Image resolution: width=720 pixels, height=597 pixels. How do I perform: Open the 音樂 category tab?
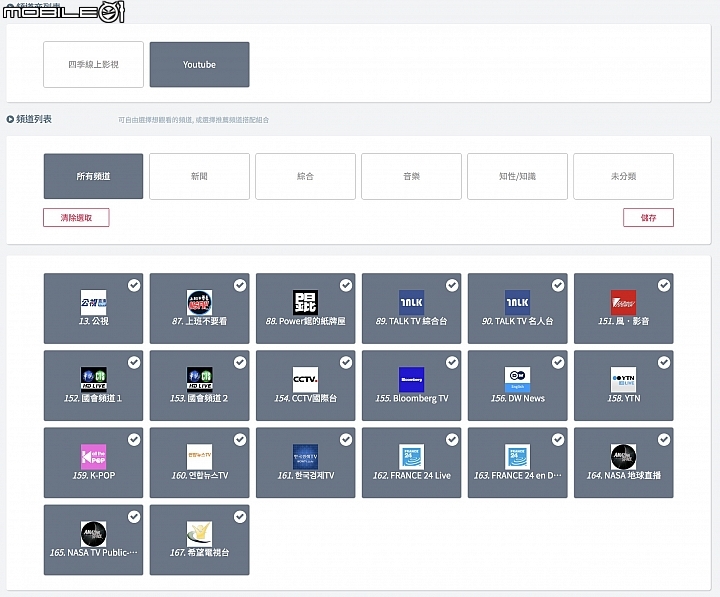pos(411,176)
